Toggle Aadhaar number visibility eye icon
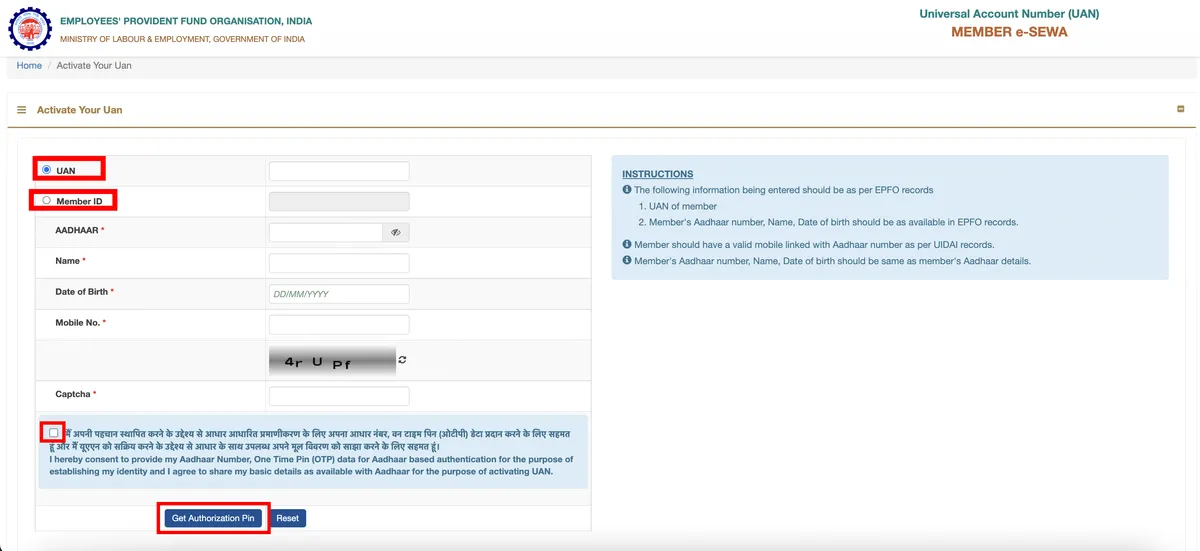1200x551 pixels. point(396,232)
